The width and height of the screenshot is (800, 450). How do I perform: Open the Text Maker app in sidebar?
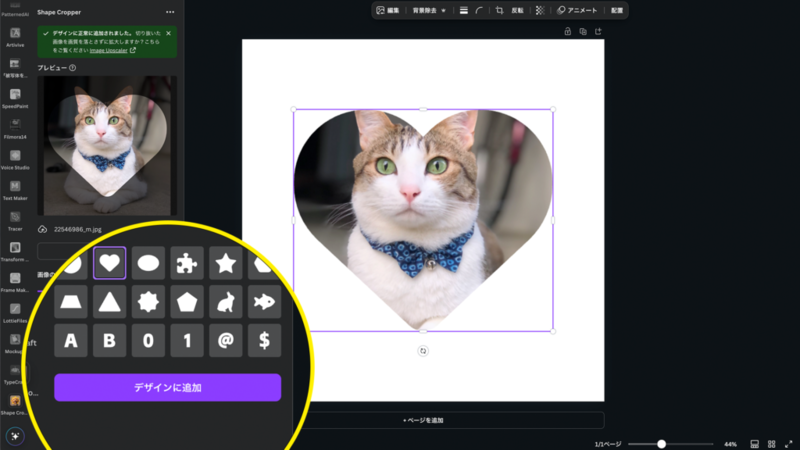15,190
